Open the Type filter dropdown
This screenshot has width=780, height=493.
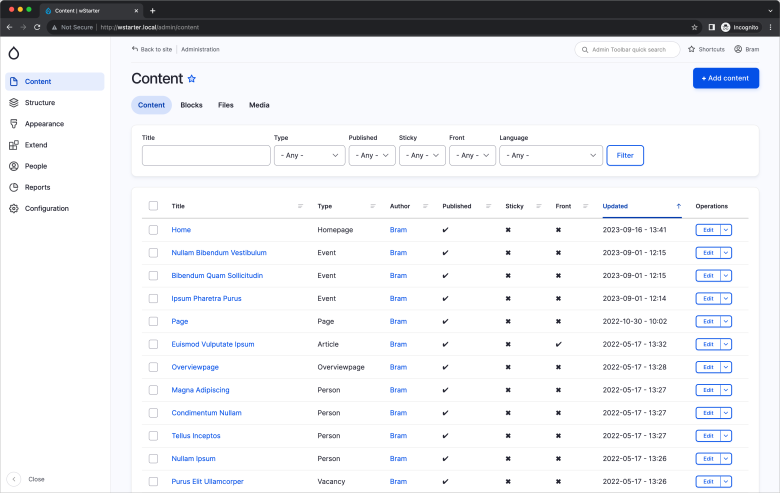click(x=309, y=155)
